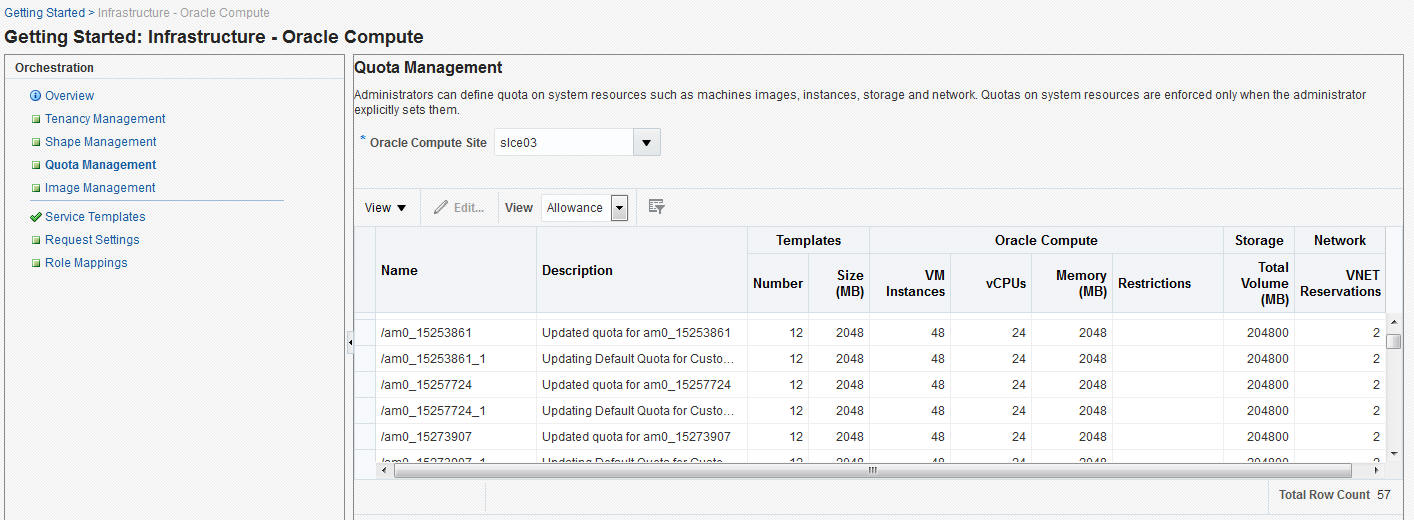The image size is (1414, 520).
Task: Open Request Settings link
Action: tap(92, 240)
